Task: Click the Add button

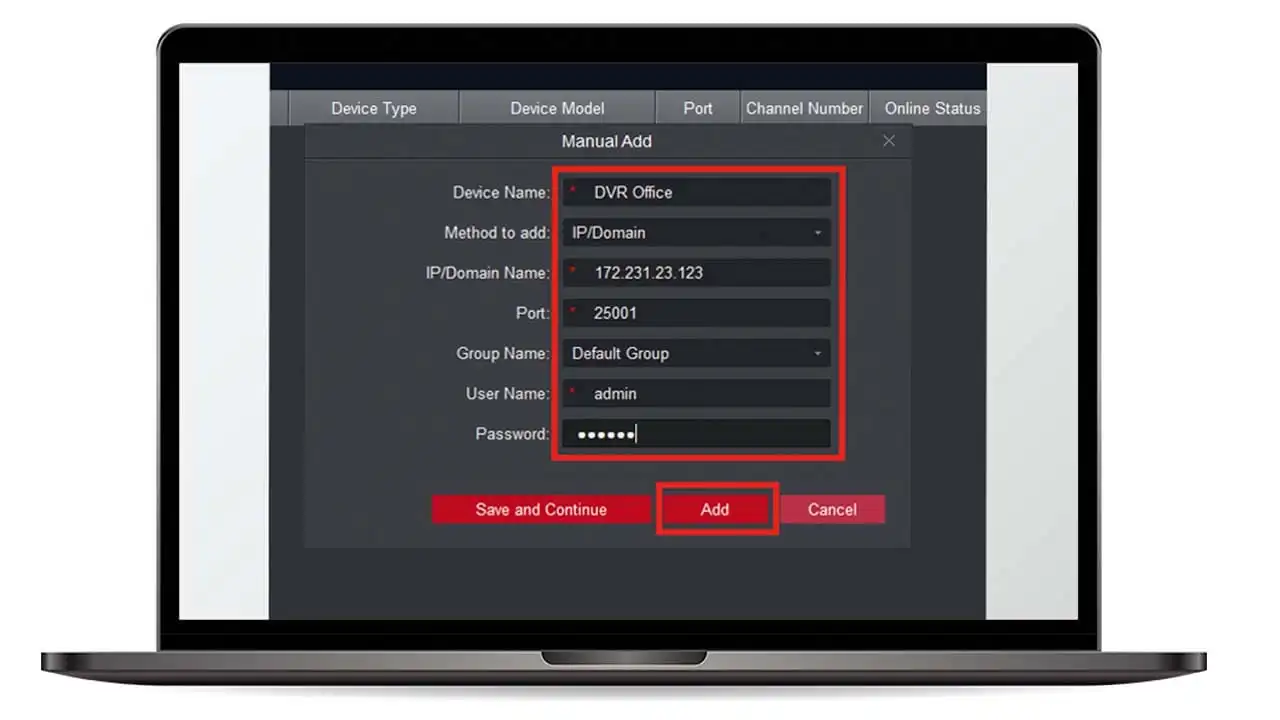Action: (715, 509)
